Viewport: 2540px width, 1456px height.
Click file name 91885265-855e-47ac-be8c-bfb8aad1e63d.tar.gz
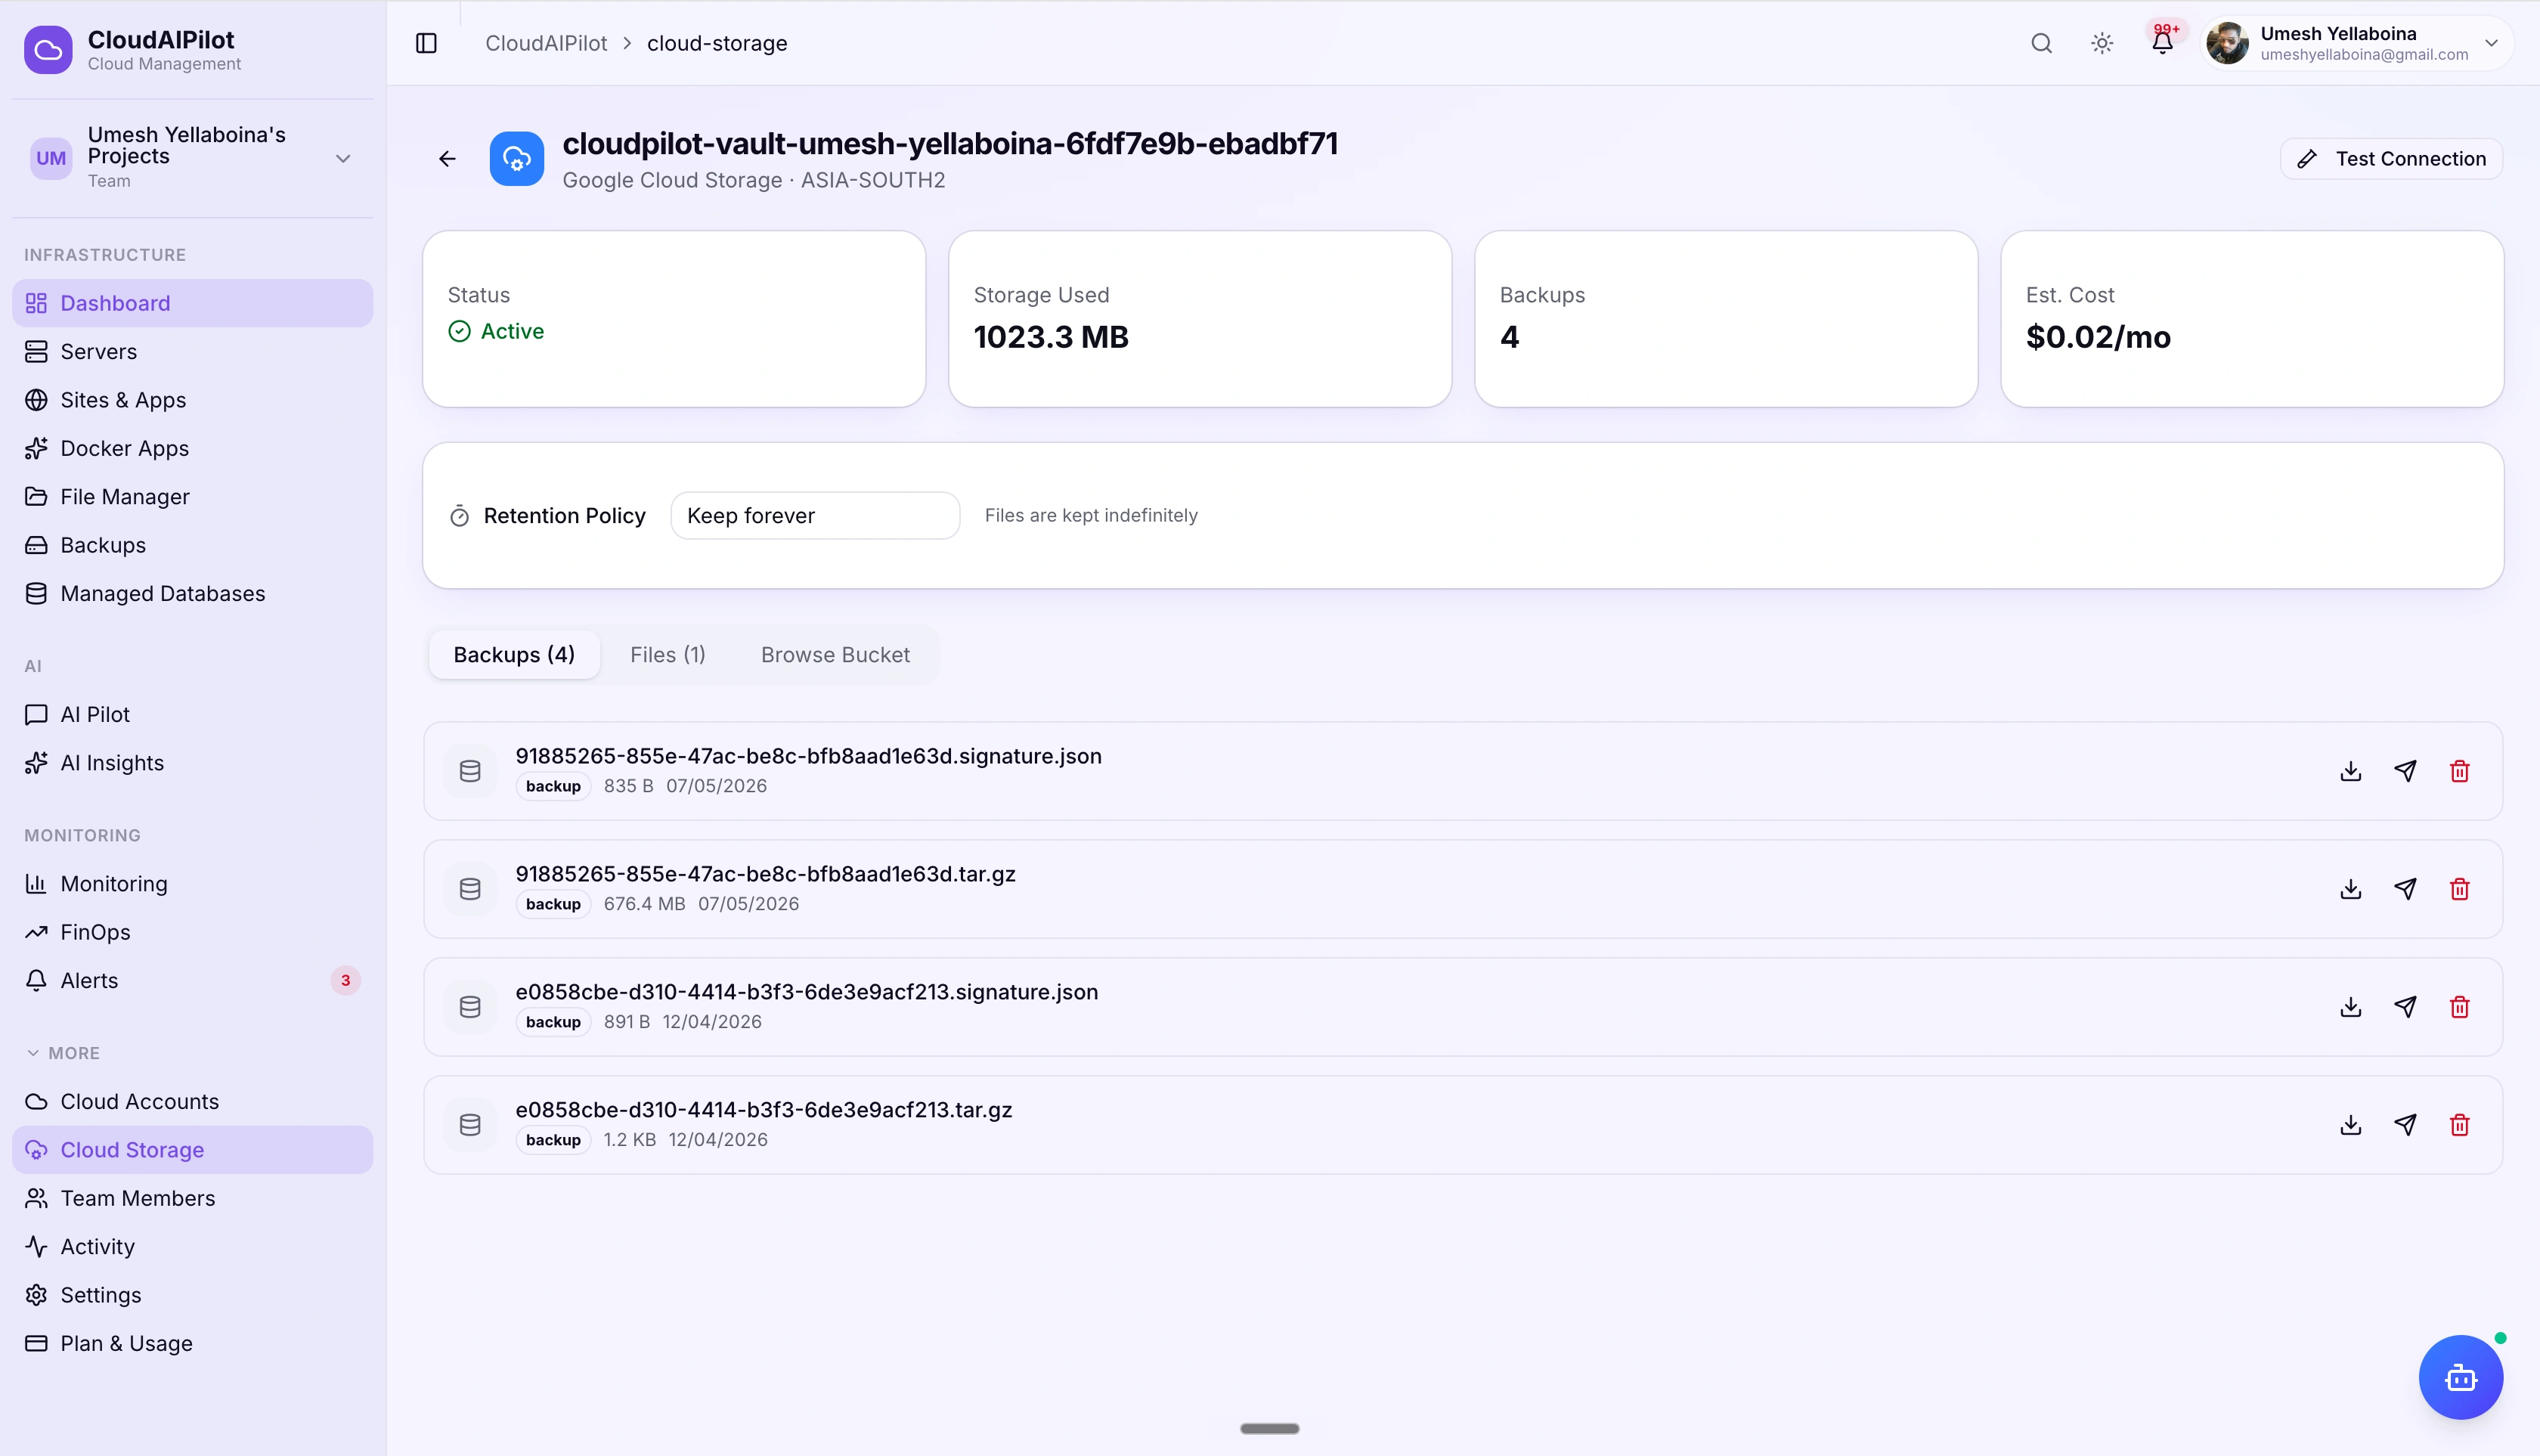point(765,874)
